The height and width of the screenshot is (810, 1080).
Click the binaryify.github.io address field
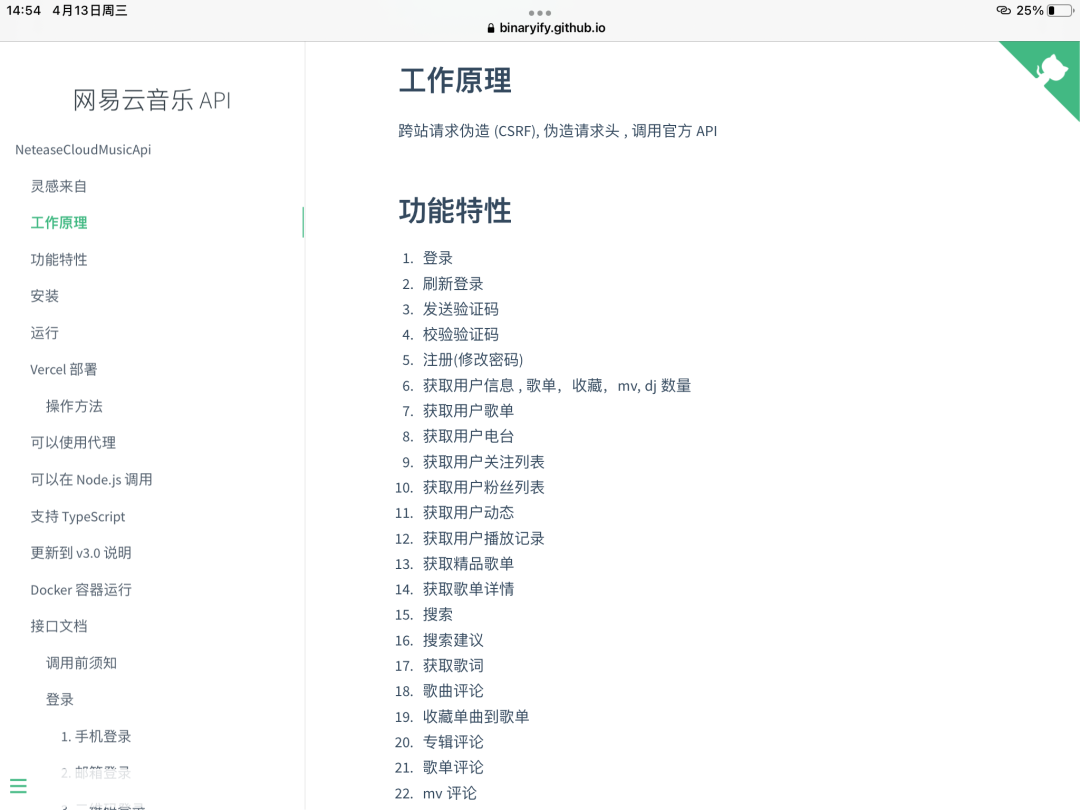pos(546,28)
